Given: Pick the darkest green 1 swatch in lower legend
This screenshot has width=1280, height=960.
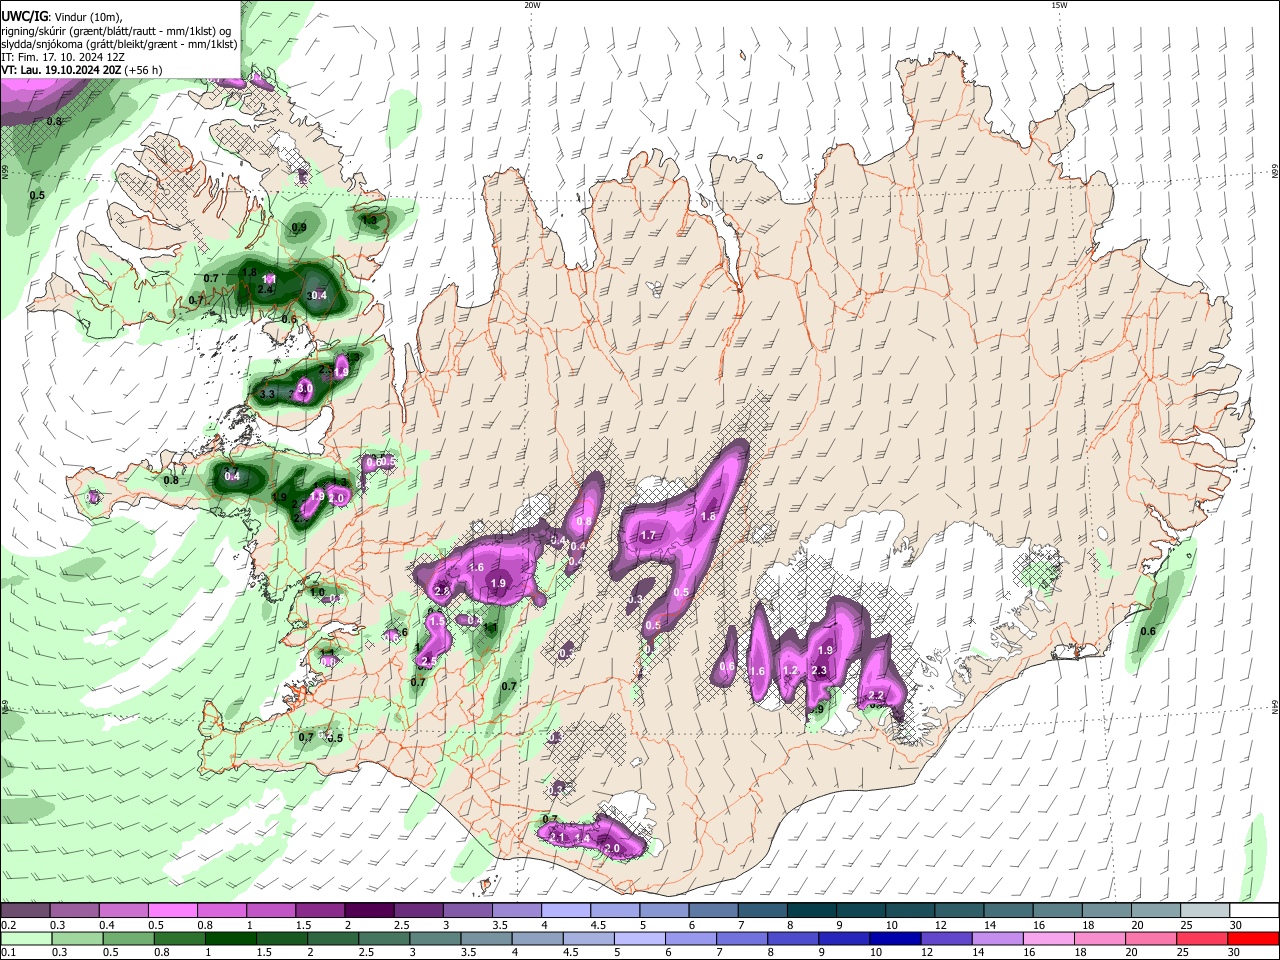Looking at the screenshot, I should pyautogui.click(x=230, y=938).
